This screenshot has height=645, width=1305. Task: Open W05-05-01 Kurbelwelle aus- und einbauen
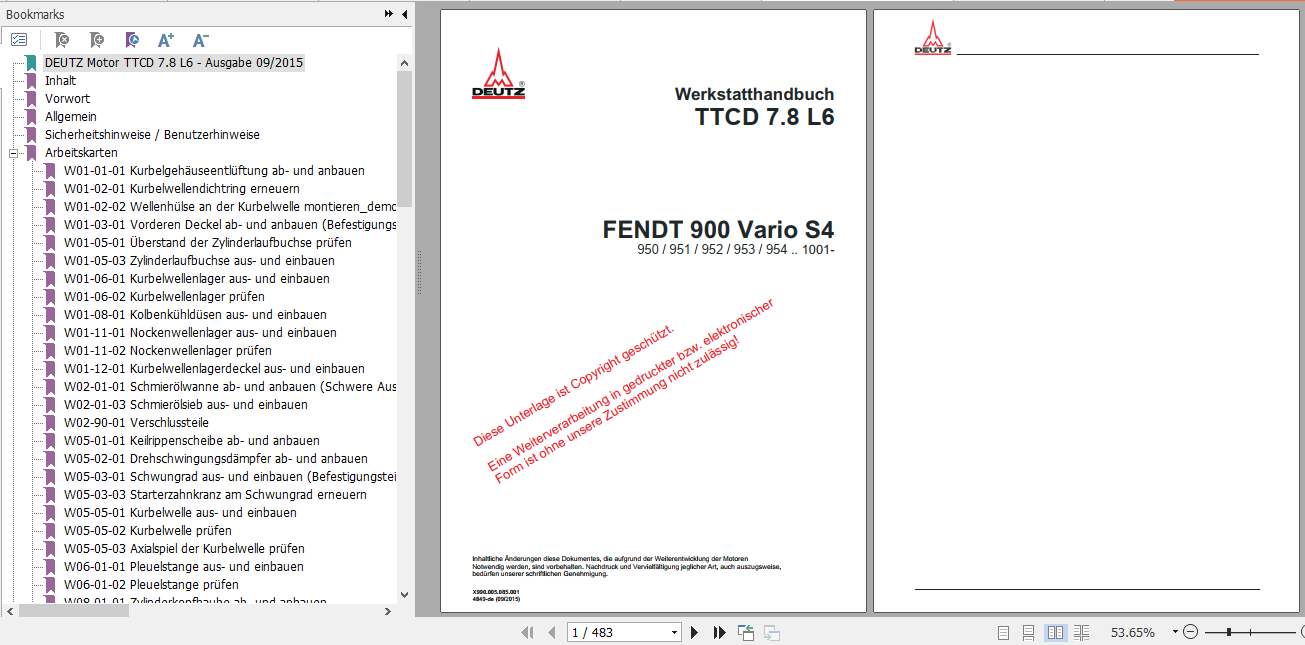click(x=181, y=512)
